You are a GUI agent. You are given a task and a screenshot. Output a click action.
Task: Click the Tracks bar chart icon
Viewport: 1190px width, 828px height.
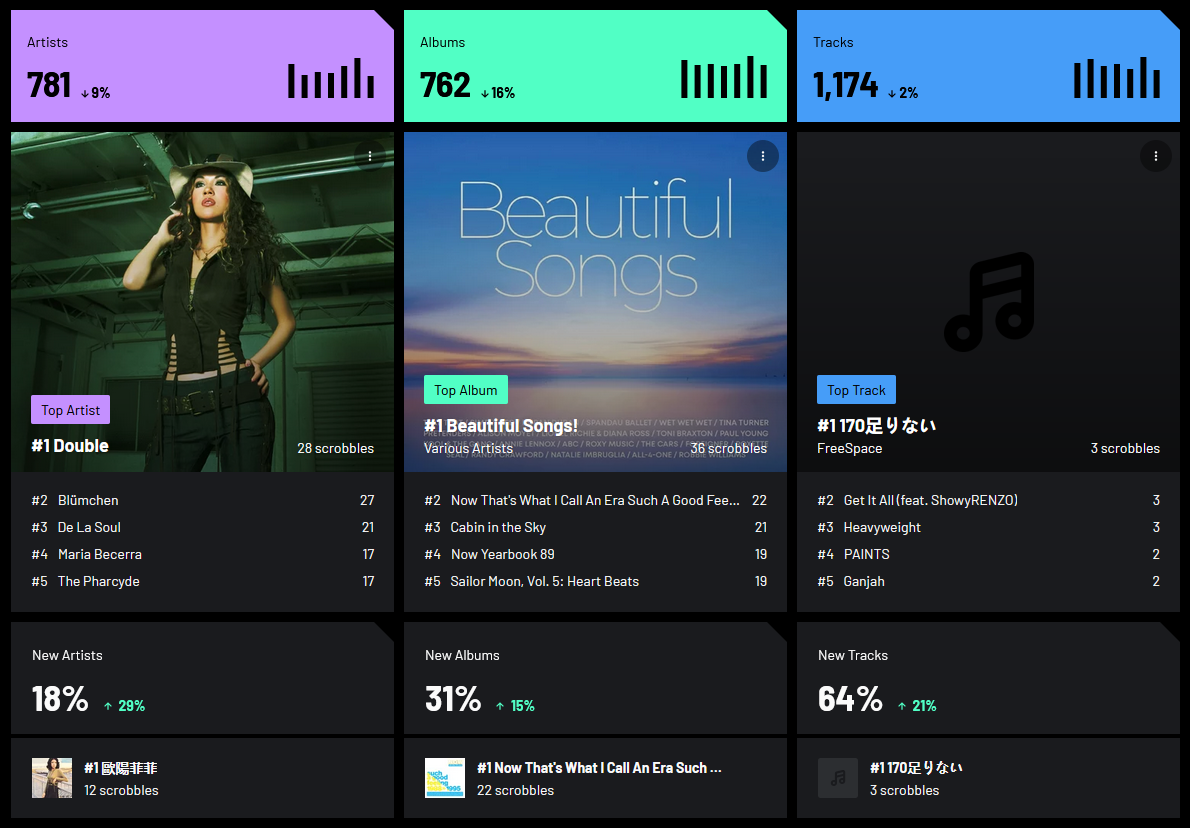coord(1117,79)
